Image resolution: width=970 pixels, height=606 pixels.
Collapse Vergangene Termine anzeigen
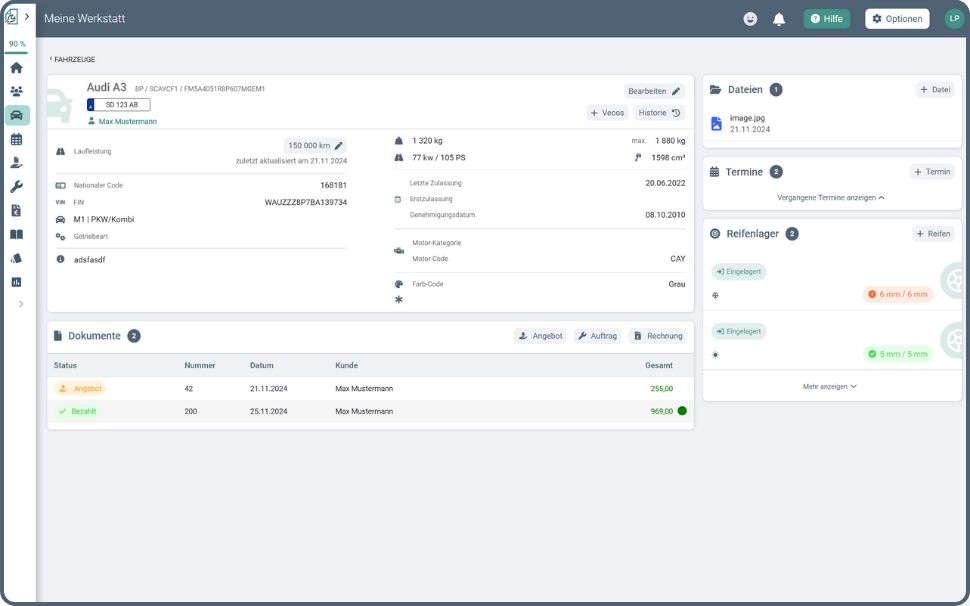coord(831,198)
